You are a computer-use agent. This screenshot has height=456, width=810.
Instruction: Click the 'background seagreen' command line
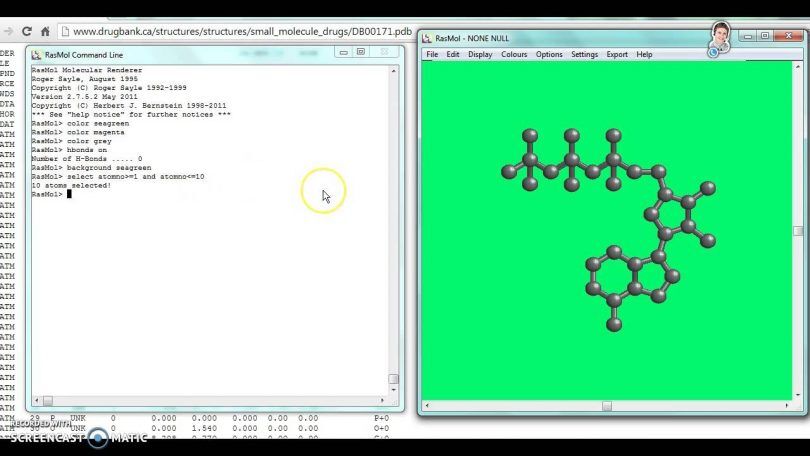point(91,168)
